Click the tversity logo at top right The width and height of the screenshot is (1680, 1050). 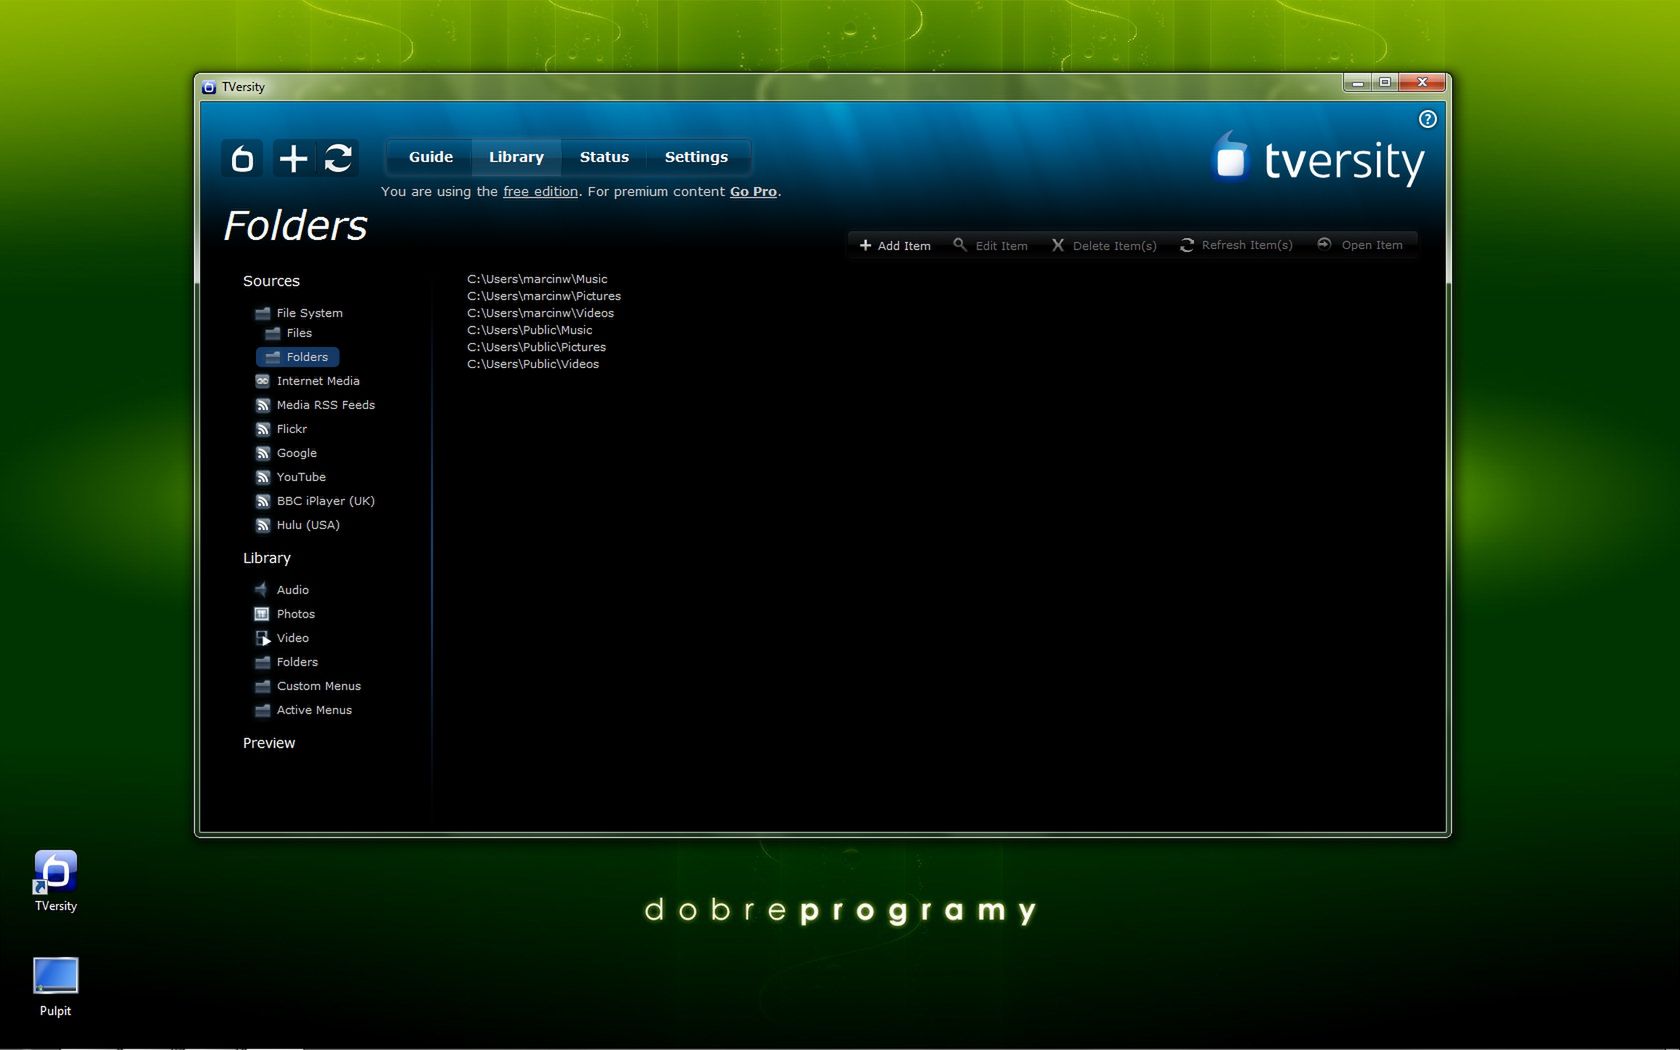(1317, 159)
